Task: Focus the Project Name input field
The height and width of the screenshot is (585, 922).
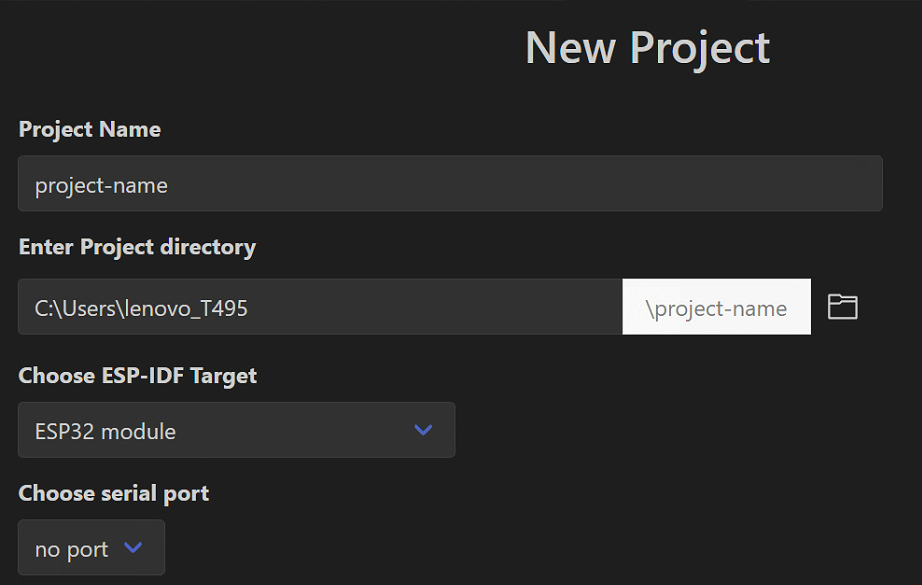Action: [450, 183]
